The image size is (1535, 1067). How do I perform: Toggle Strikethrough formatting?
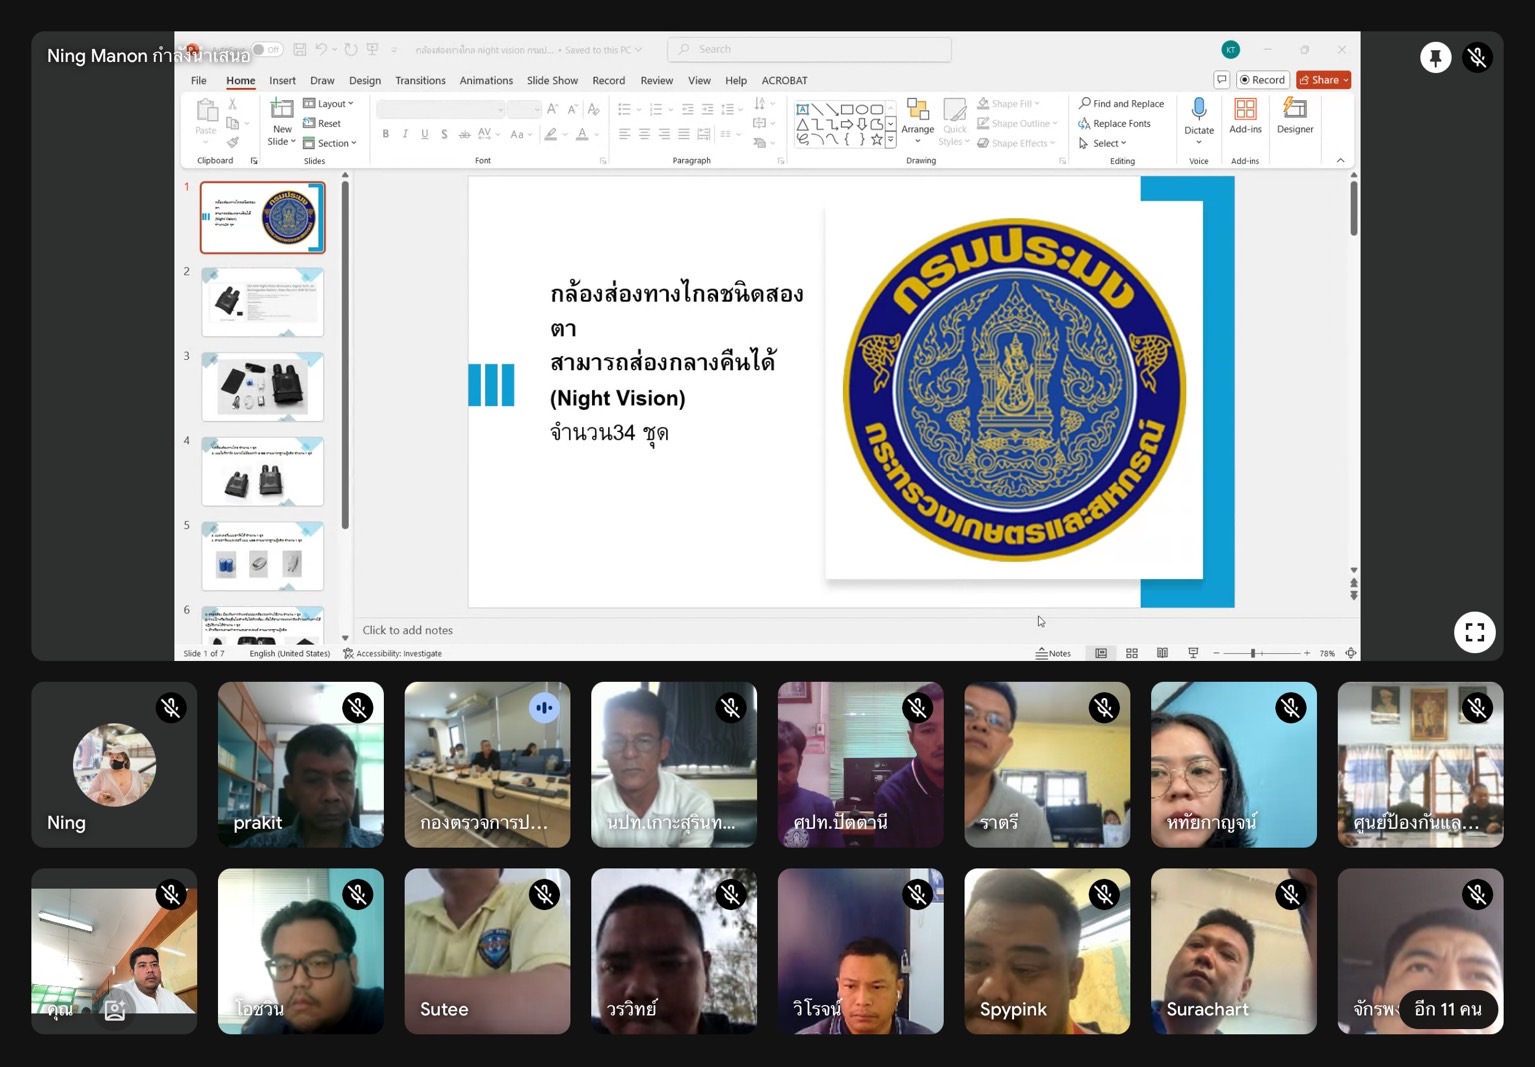pyautogui.click(x=464, y=134)
